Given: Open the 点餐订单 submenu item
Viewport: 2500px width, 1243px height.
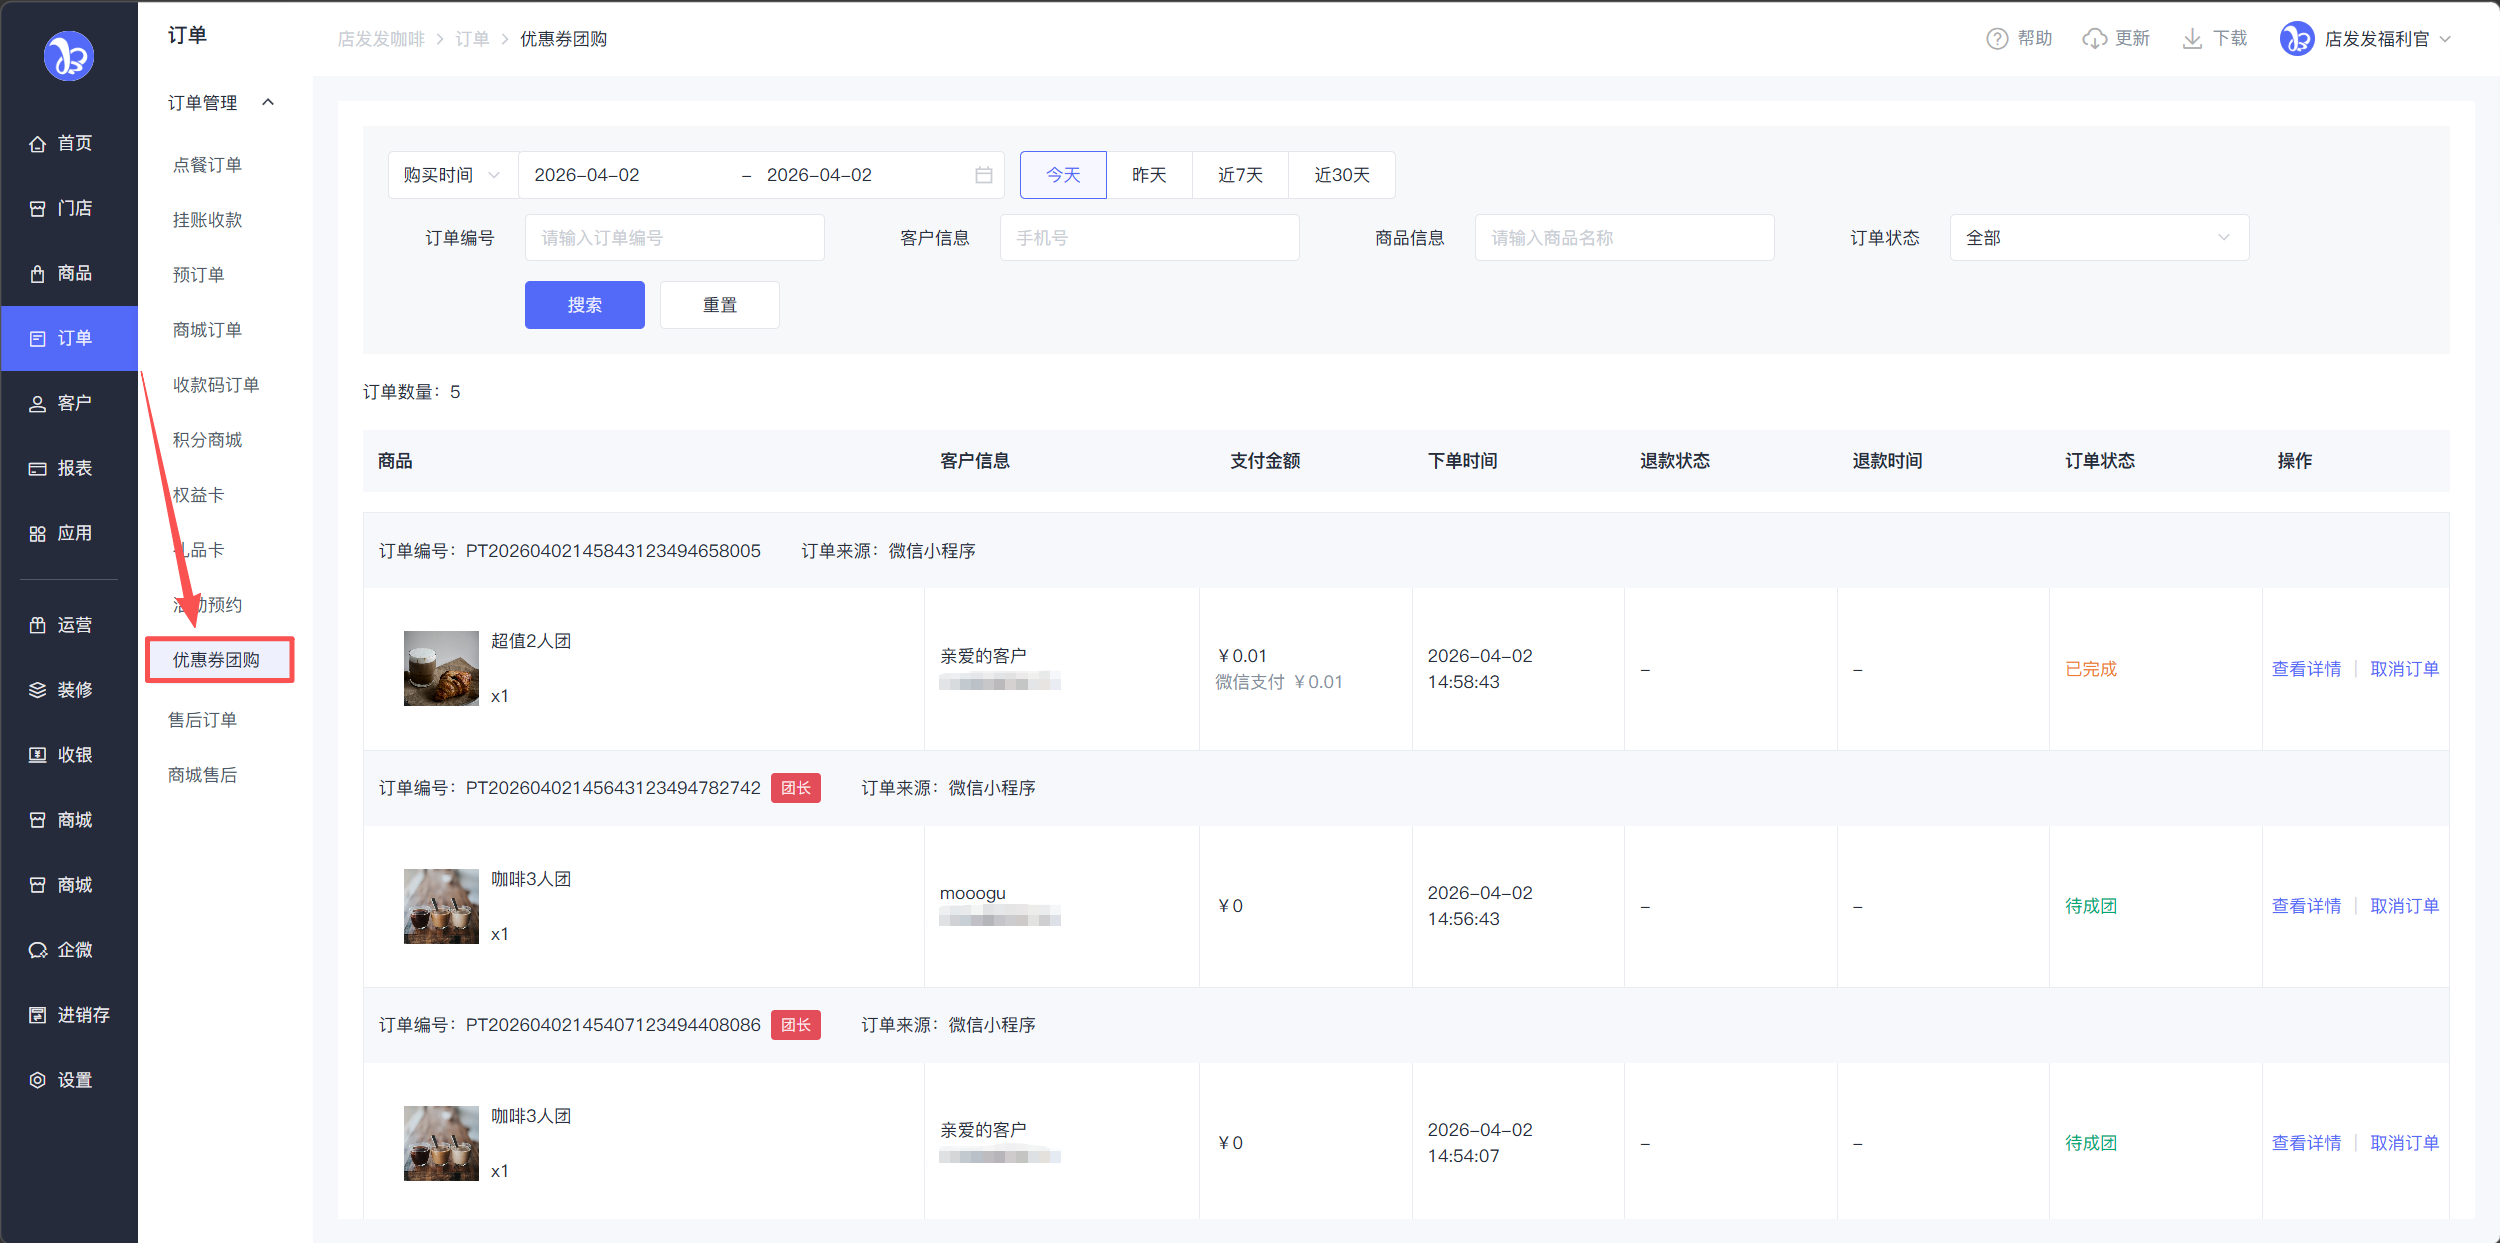Looking at the screenshot, I should click(207, 165).
